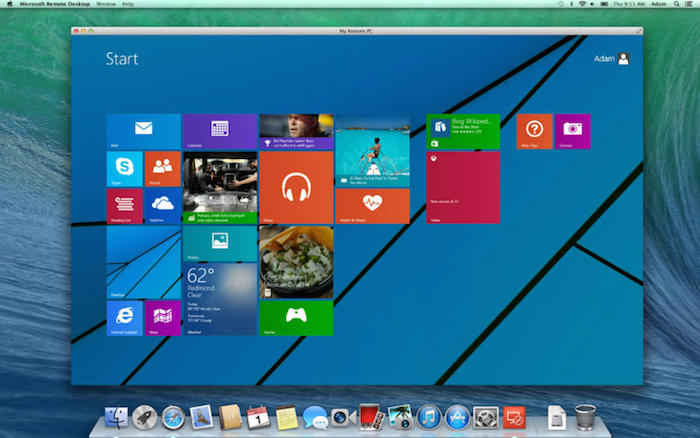Launch the Calendar tile
Image resolution: width=700 pixels, height=438 pixels.
point(220,131)
